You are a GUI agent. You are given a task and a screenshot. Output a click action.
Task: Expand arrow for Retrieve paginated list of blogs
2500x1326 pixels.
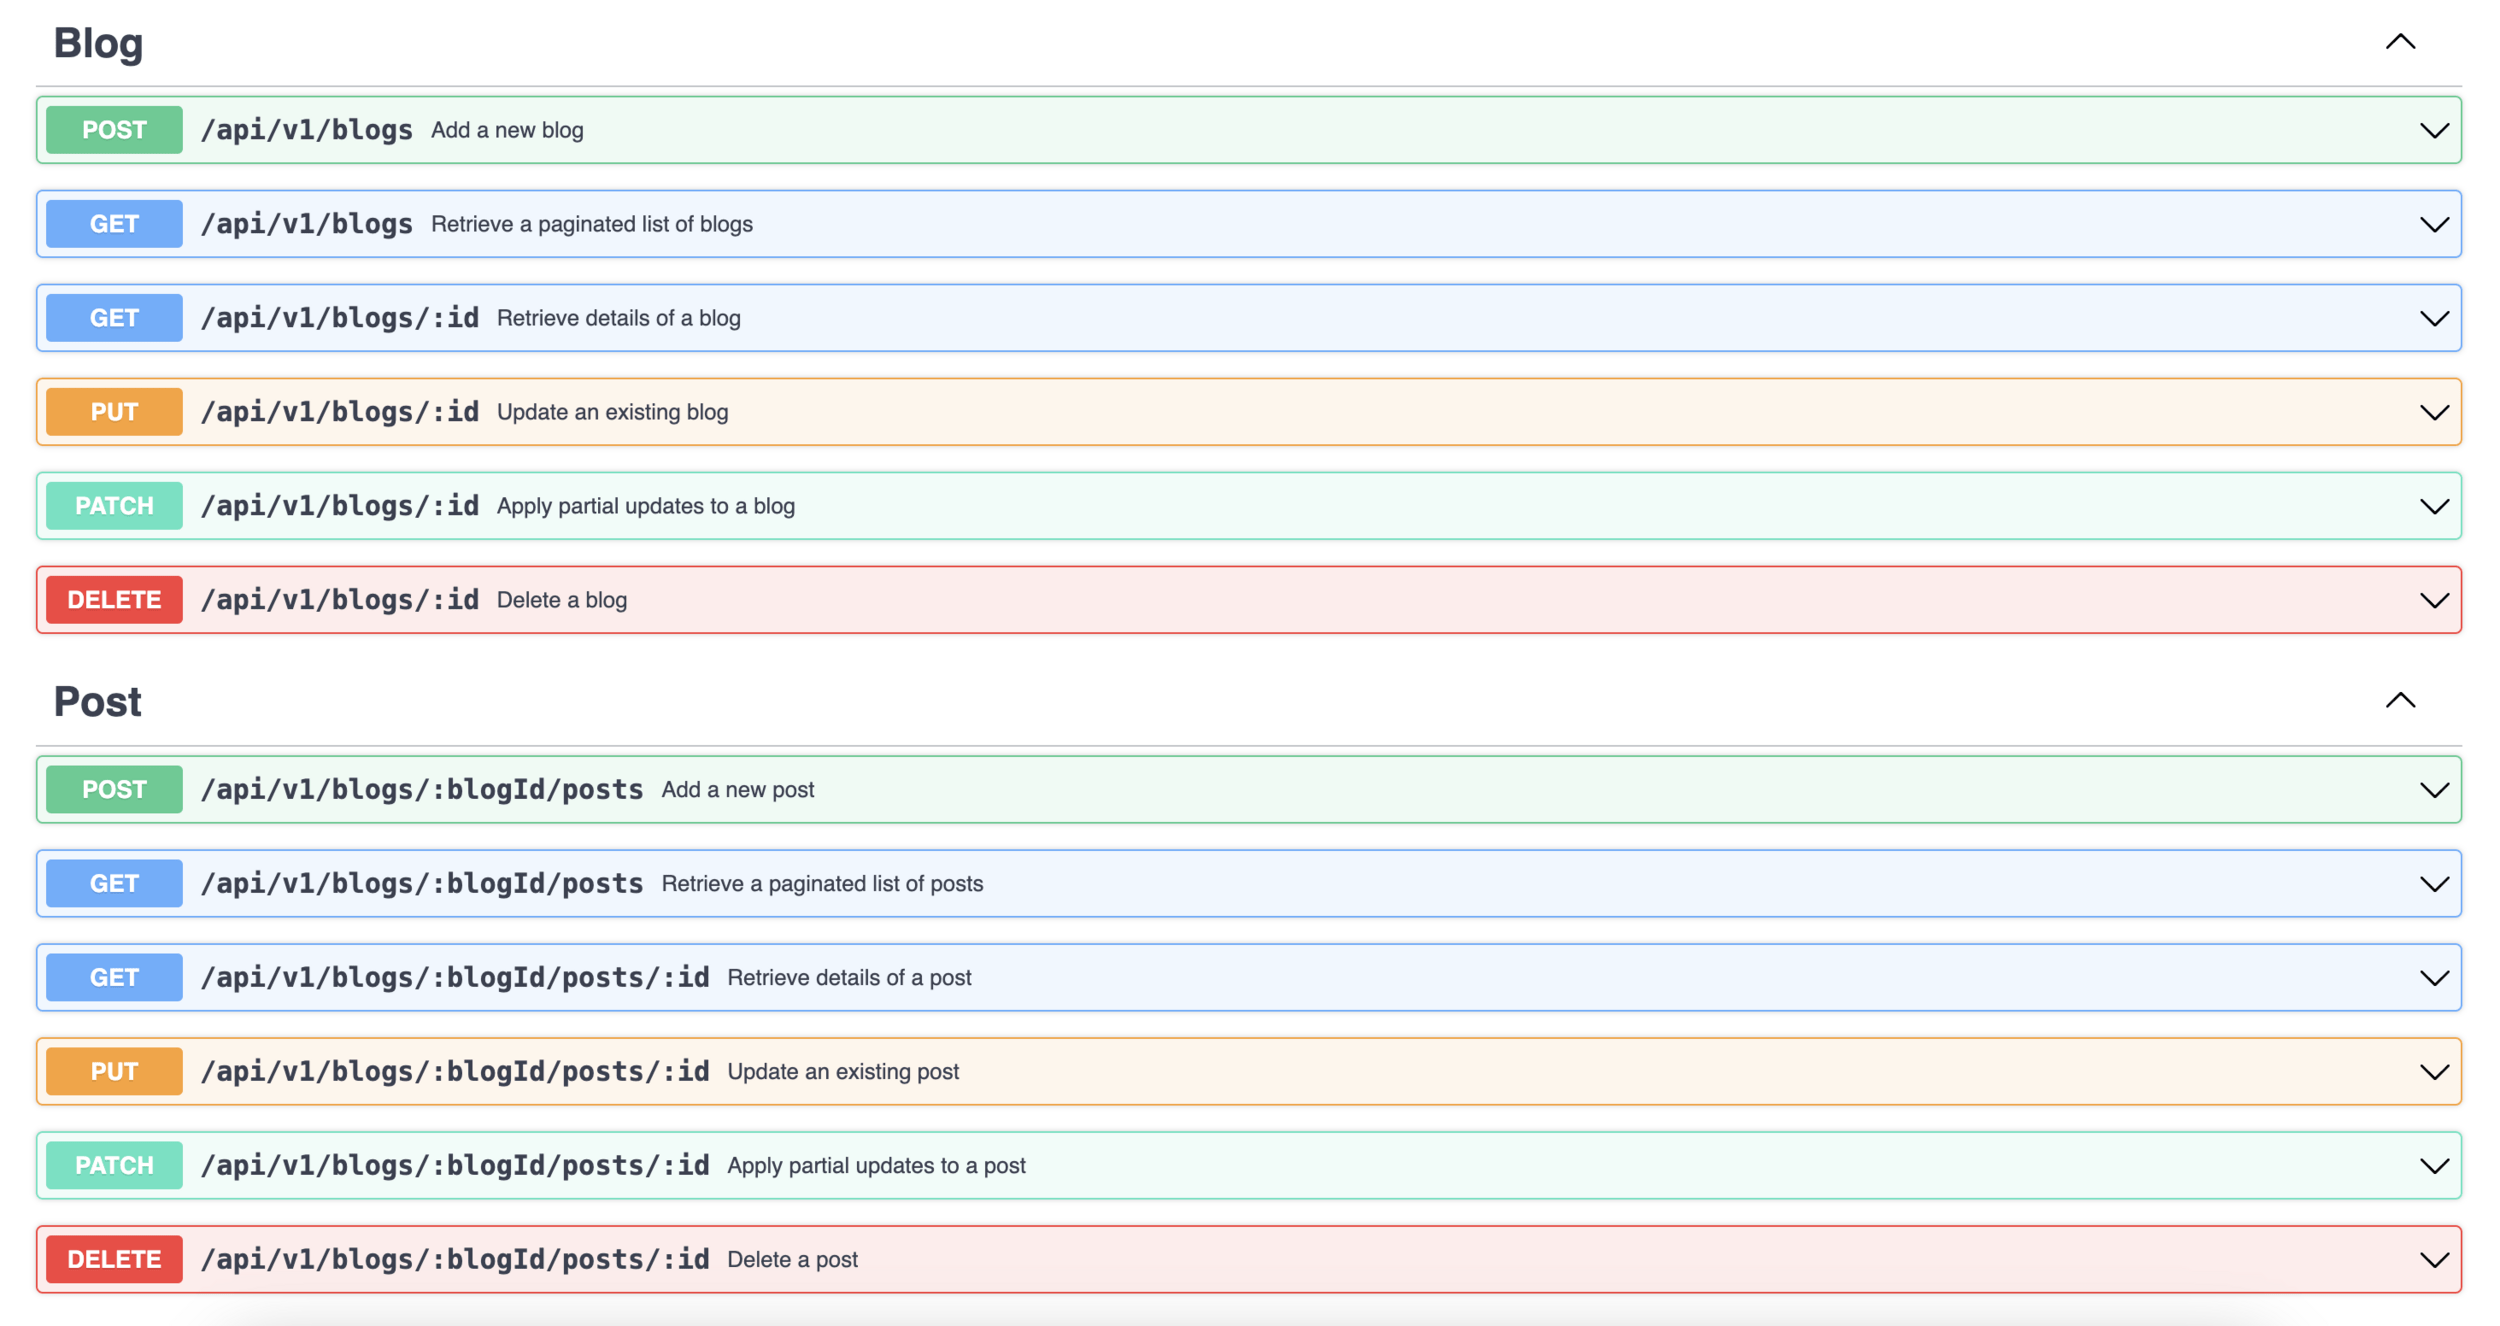coord(2433,225)
